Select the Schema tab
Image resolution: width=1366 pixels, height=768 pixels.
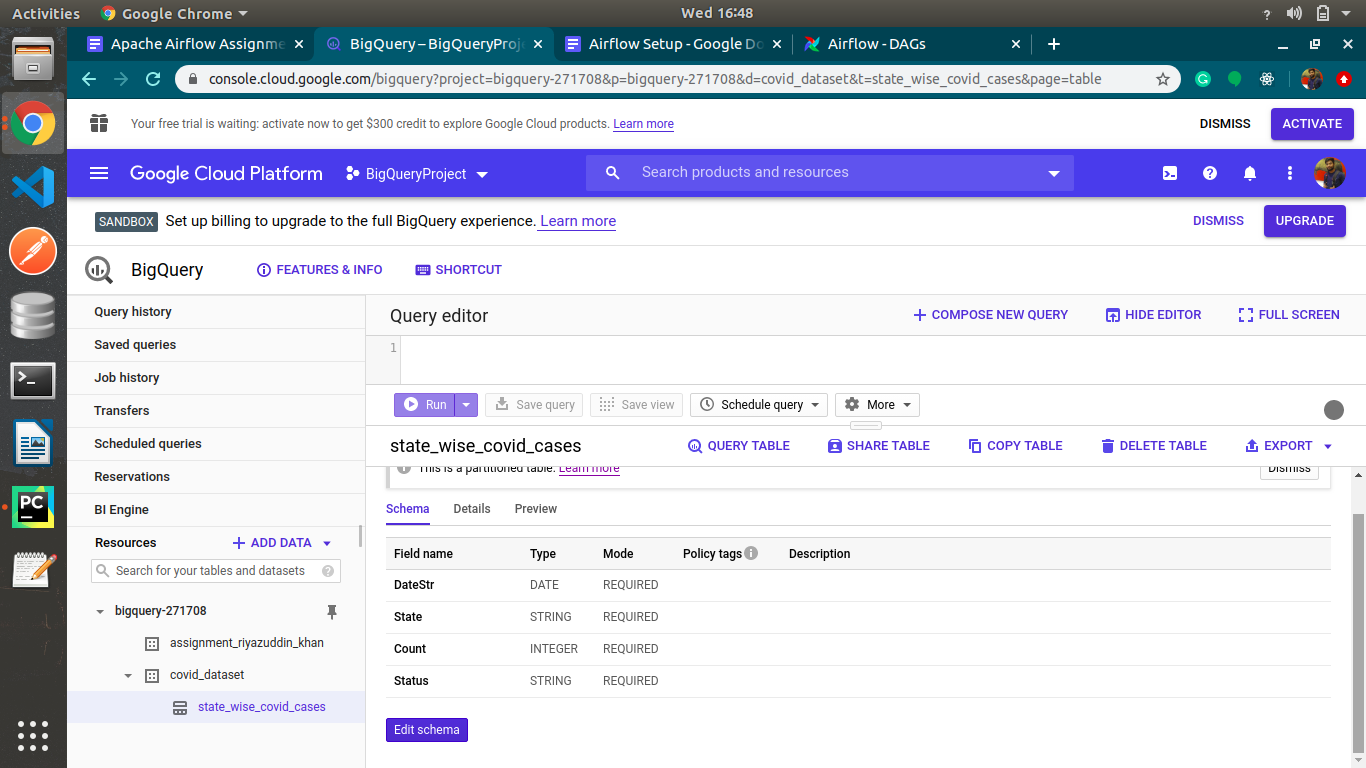pos(408,509)
